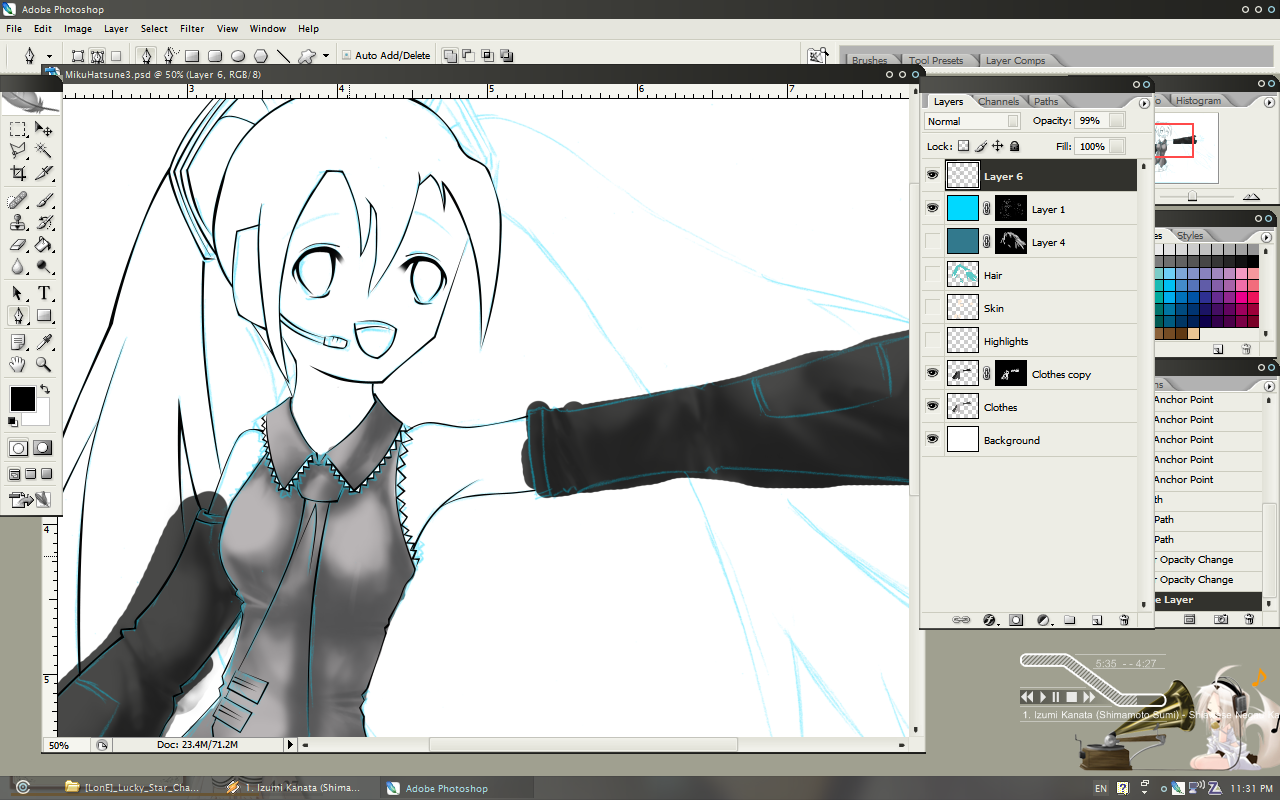Select the Move tool
The width and height of the screenshot is (1280, 800).
tap(44, 129)
